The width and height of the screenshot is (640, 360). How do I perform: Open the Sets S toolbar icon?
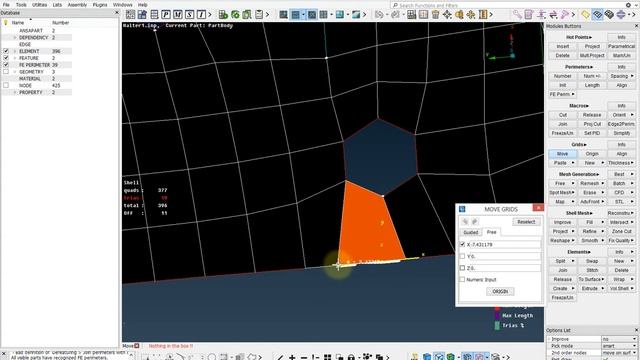(189, 15)
